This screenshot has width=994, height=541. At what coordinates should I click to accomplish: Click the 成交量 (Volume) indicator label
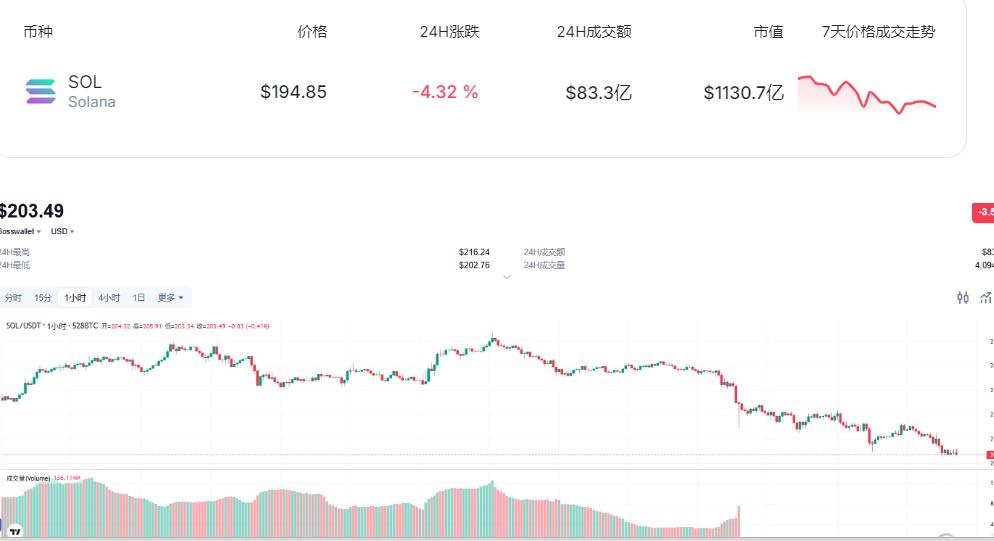point(28,478)
